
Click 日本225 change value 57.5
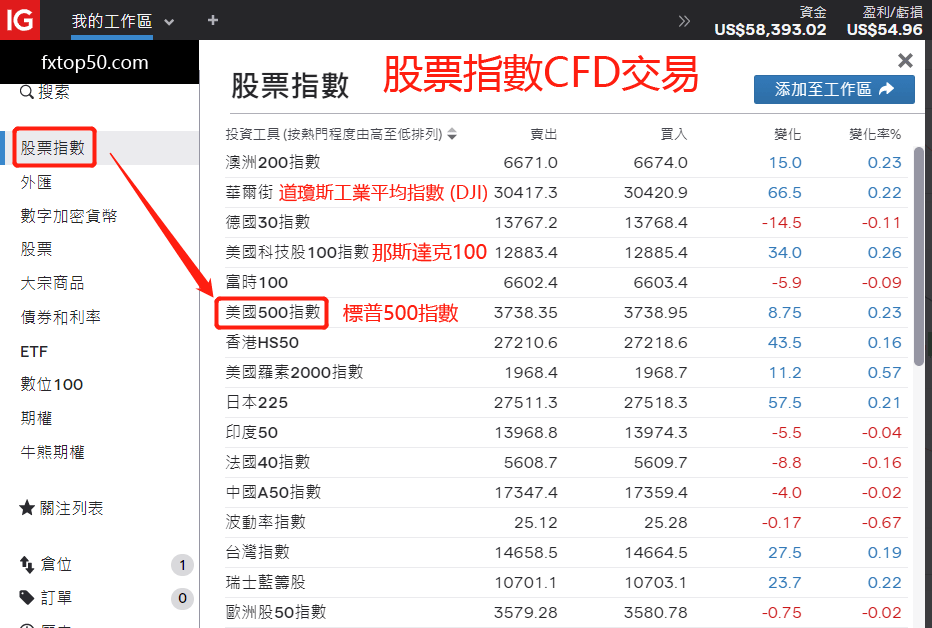pyautogui.click(x=785, y=402)
